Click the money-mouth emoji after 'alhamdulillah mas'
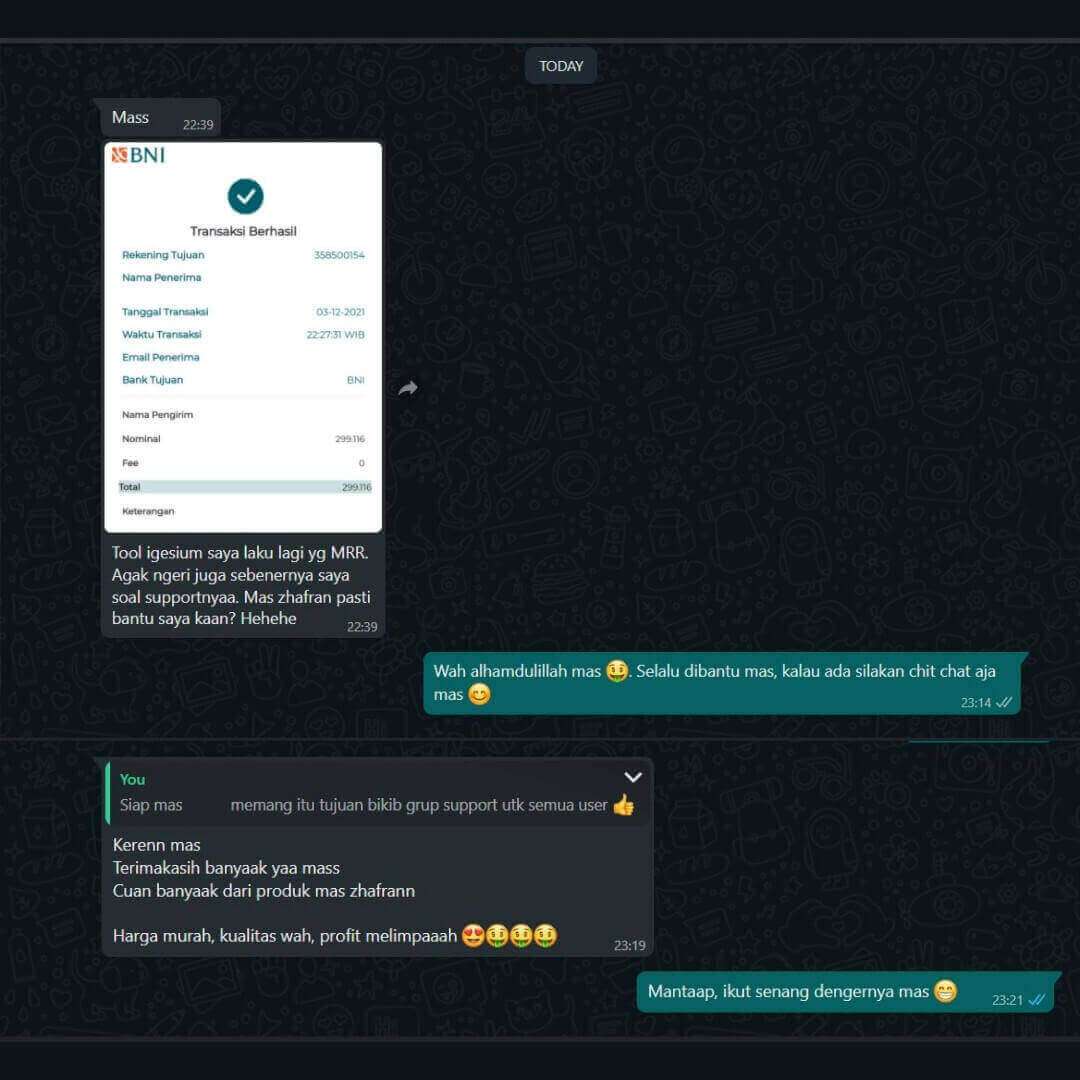Screen dimensions: 1080x1080 click(617, 671)
